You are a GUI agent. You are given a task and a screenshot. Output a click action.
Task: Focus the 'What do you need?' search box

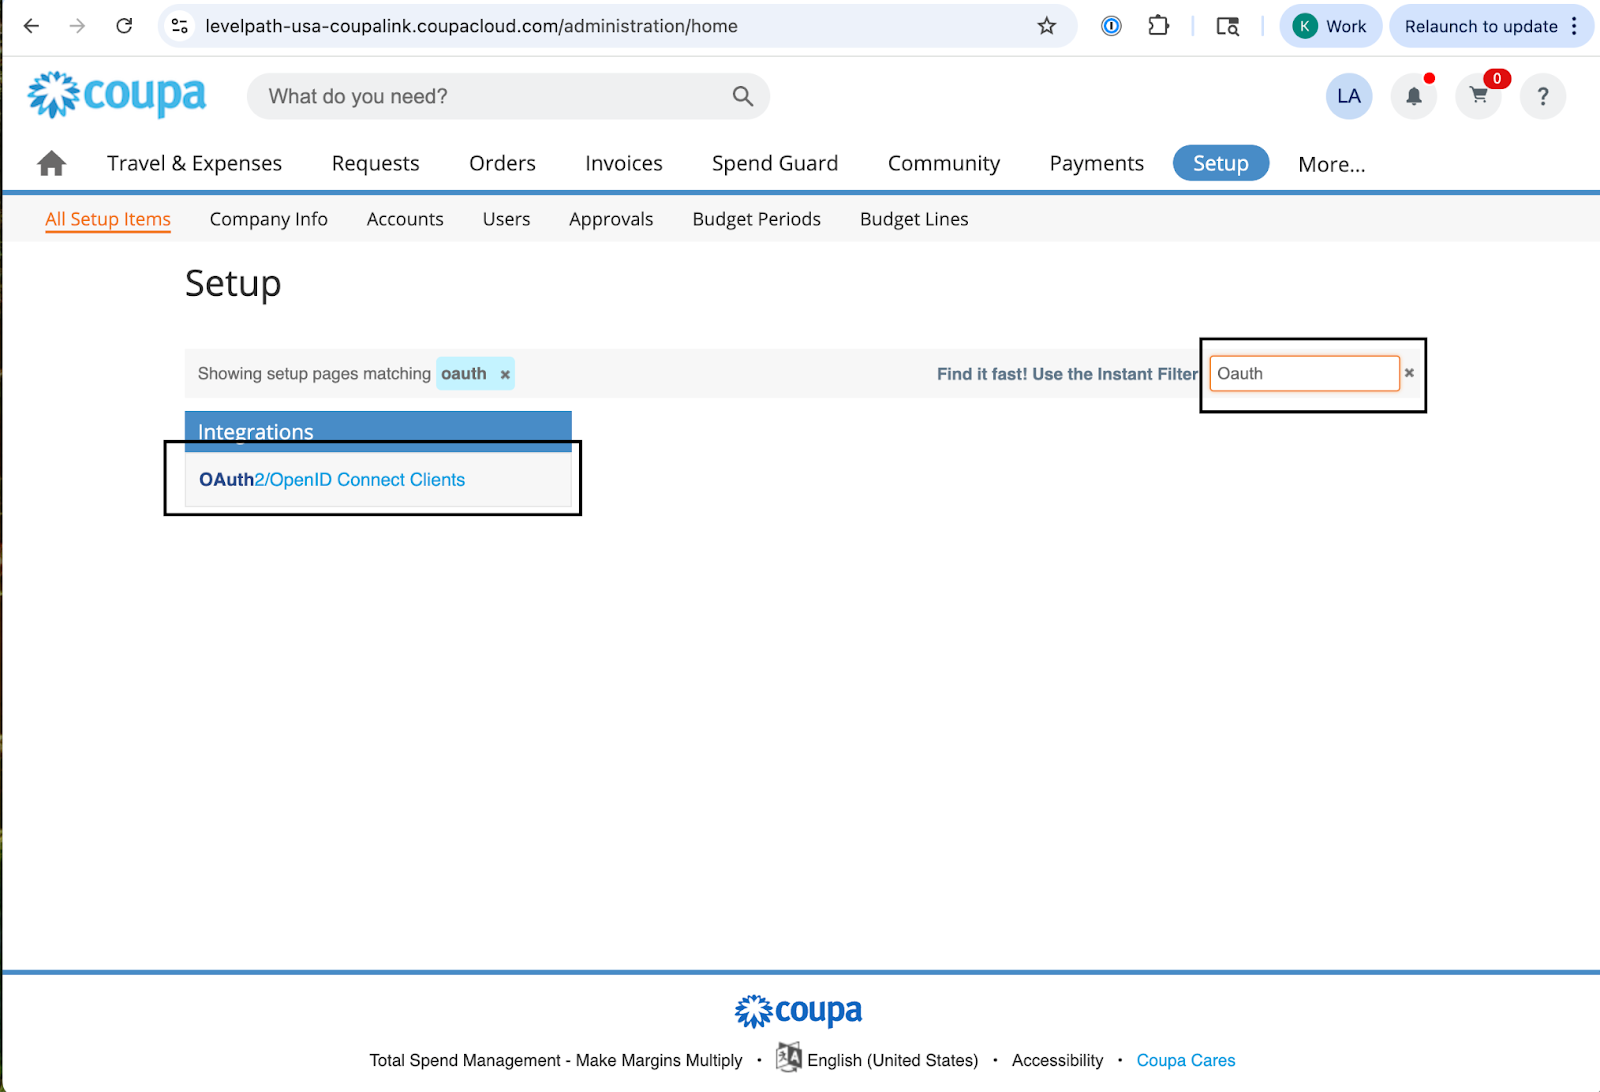tap(490, 97)
